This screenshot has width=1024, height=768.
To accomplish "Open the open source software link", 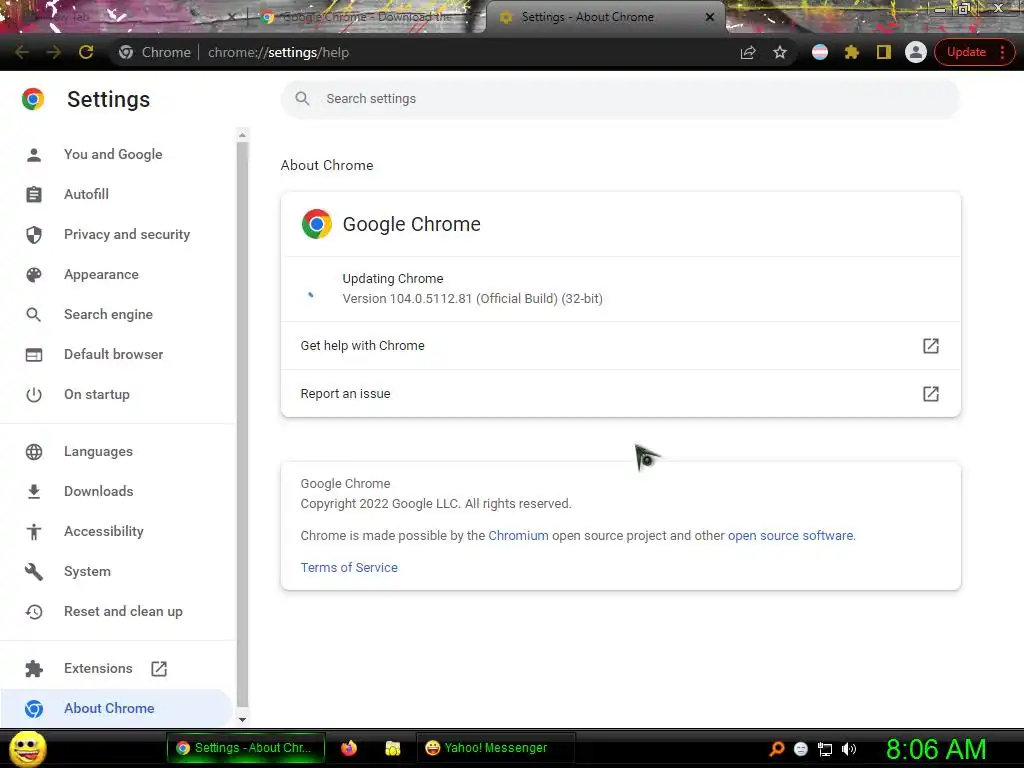I will [790, 536].
